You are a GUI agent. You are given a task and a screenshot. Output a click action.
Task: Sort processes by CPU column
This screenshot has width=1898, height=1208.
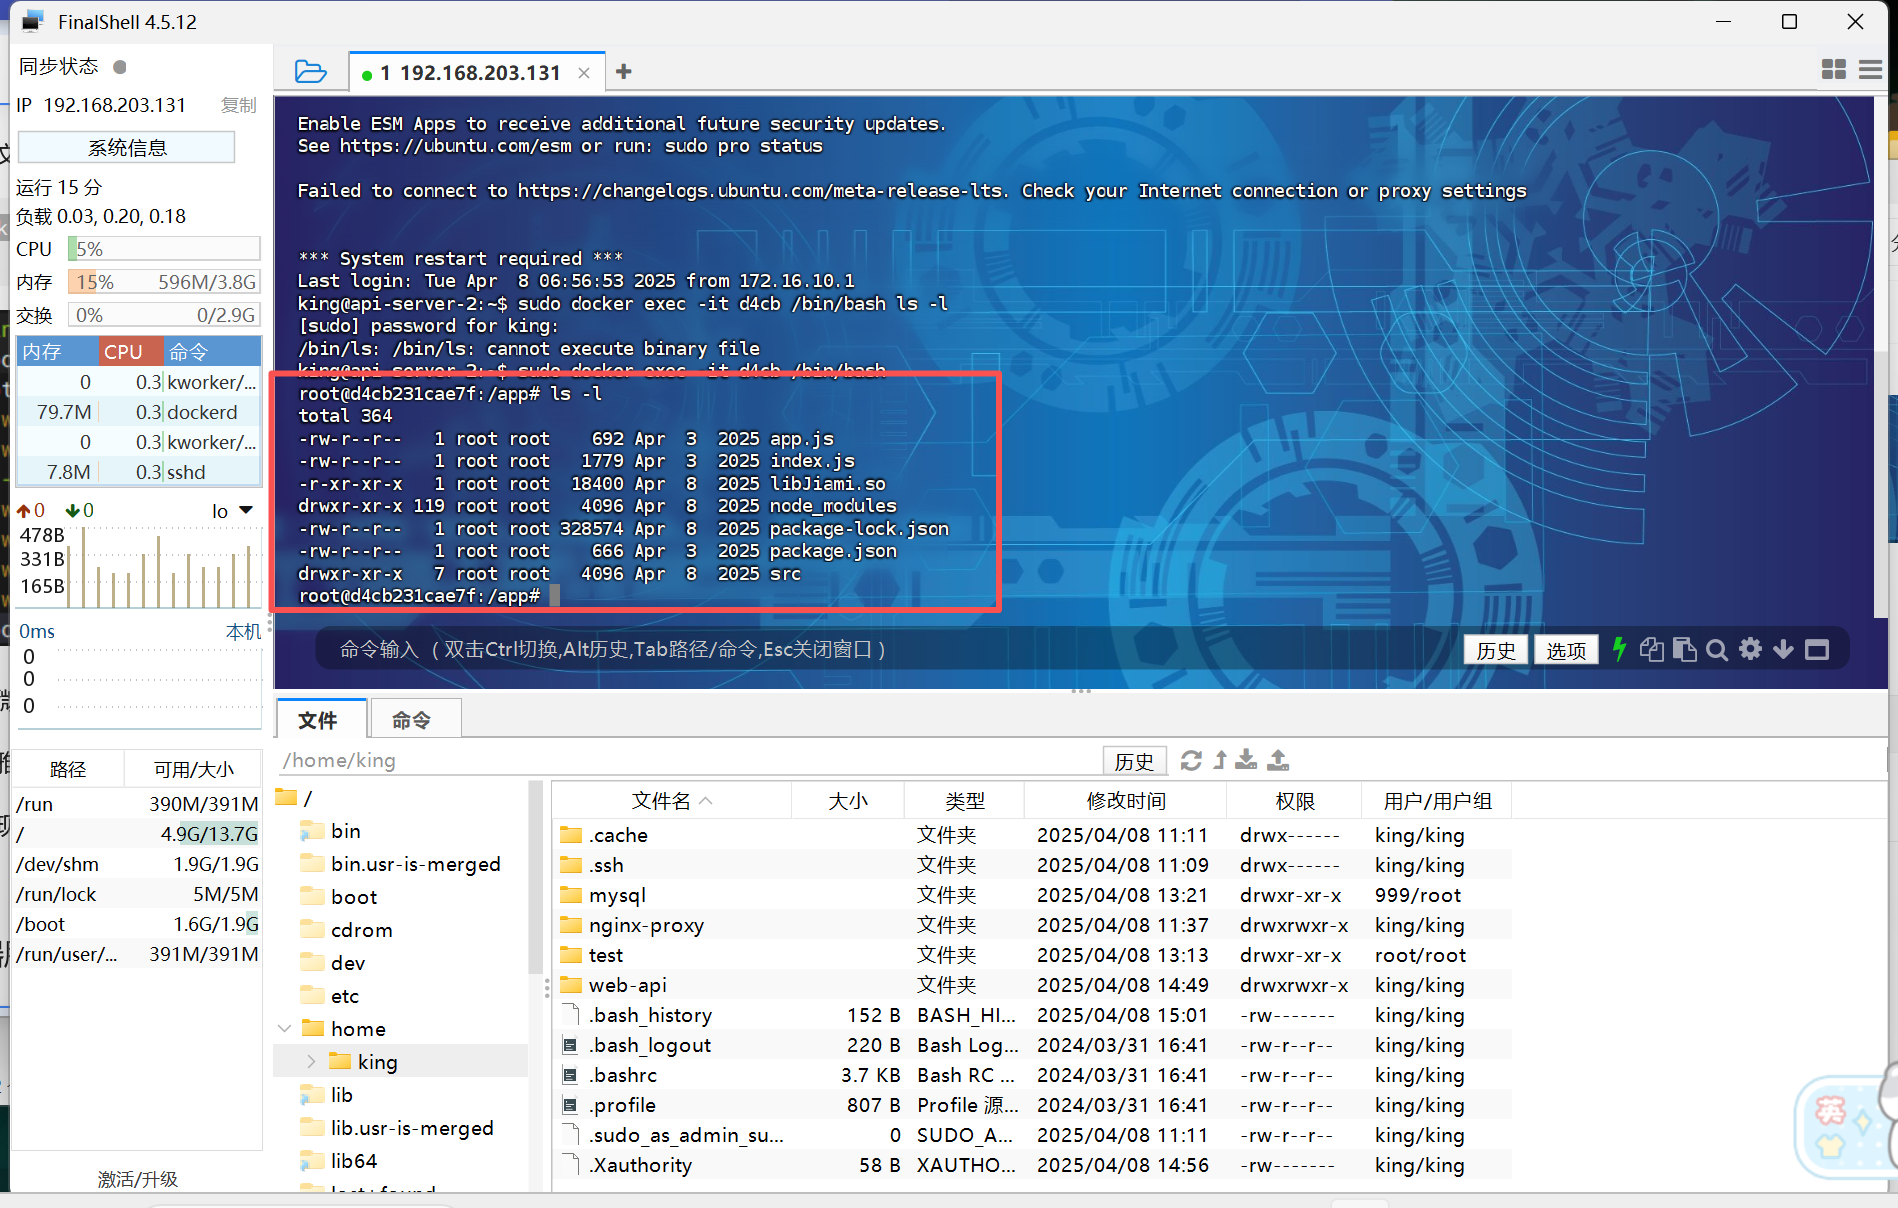pos(131,352)
